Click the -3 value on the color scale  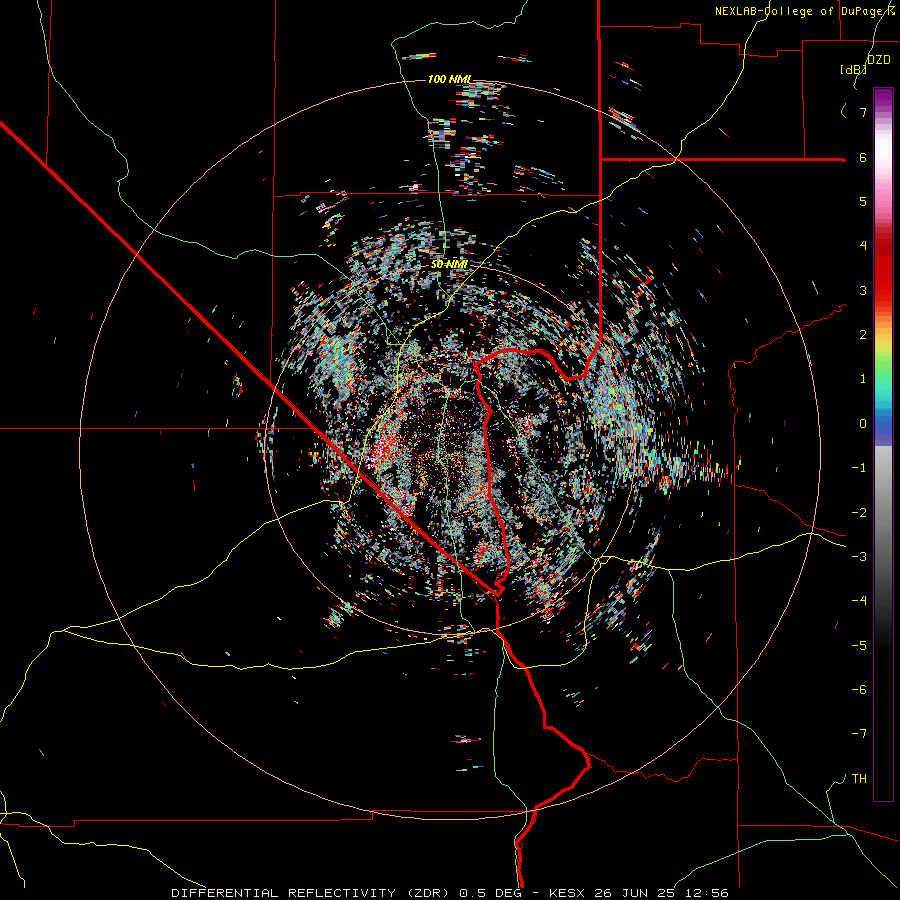(x=859, y=557)
